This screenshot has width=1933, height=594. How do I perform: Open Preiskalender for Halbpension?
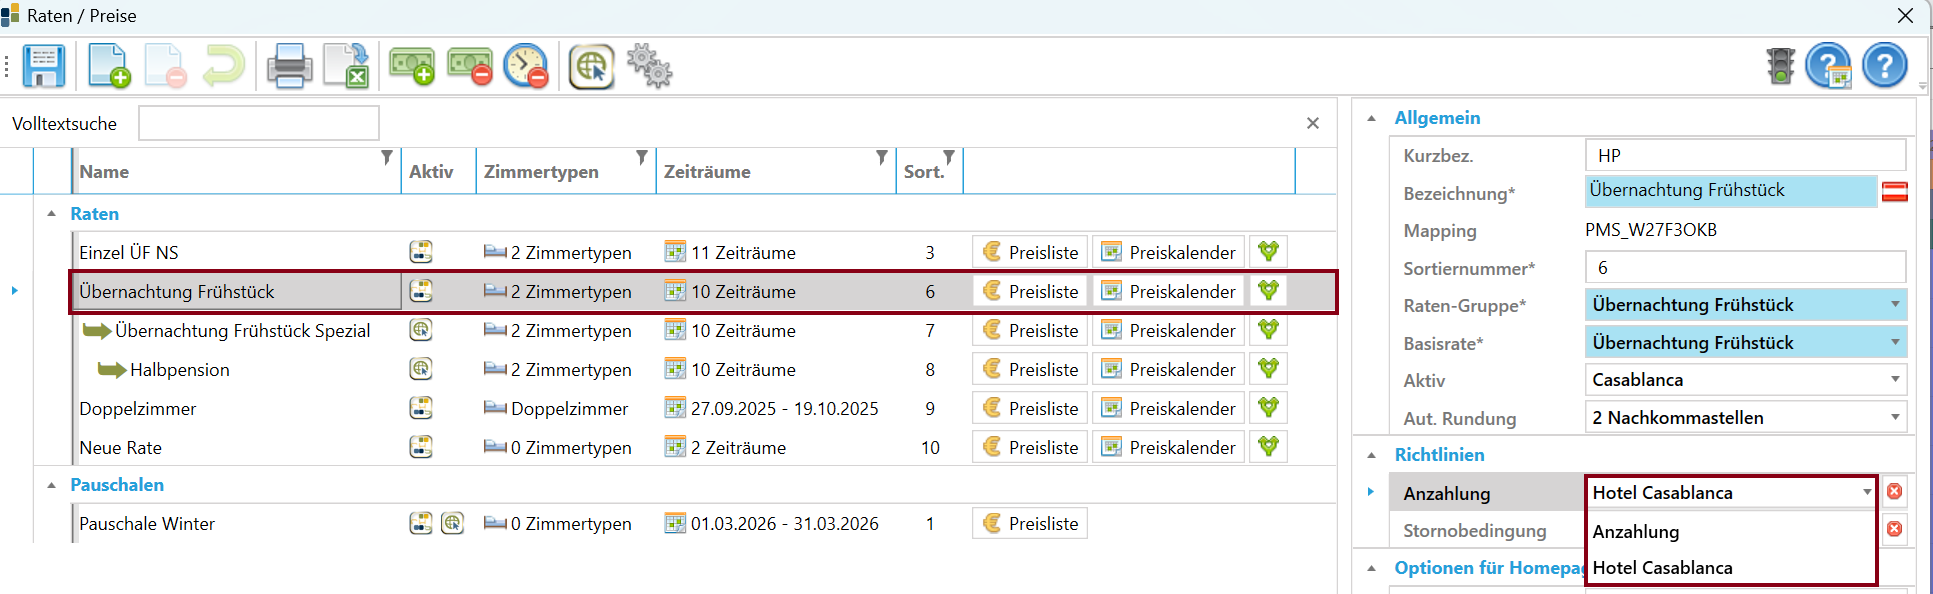tap(1168, 369)
